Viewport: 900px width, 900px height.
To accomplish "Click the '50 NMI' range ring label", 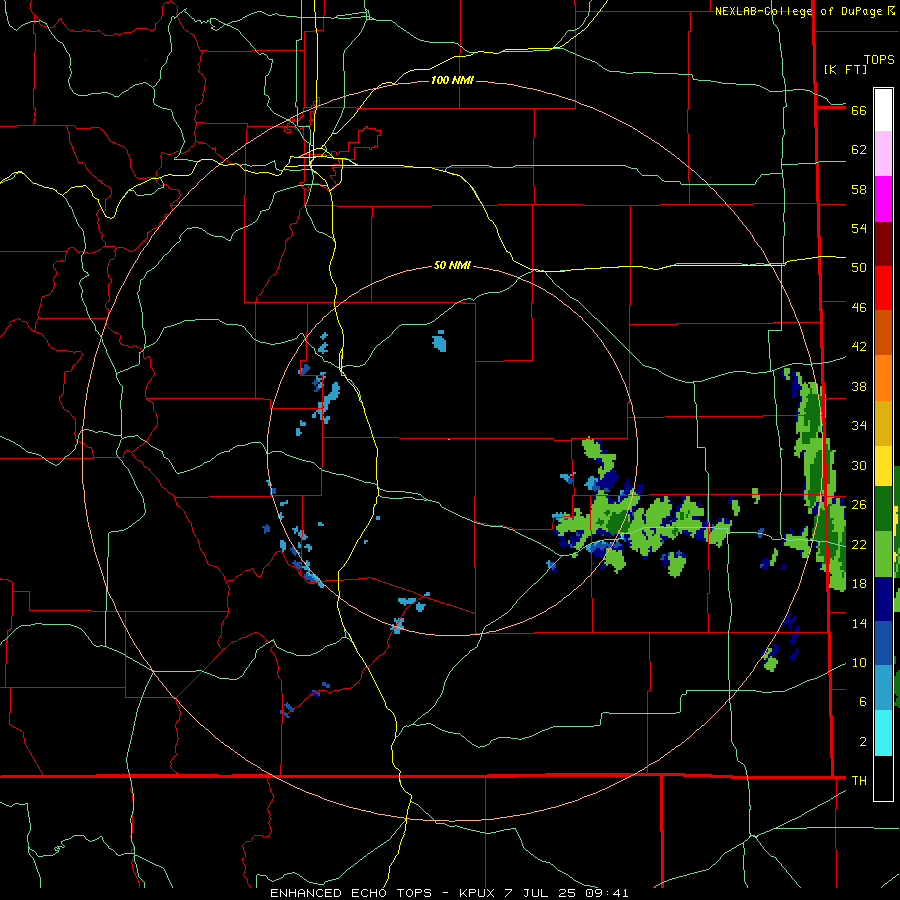I will (452, 265).
